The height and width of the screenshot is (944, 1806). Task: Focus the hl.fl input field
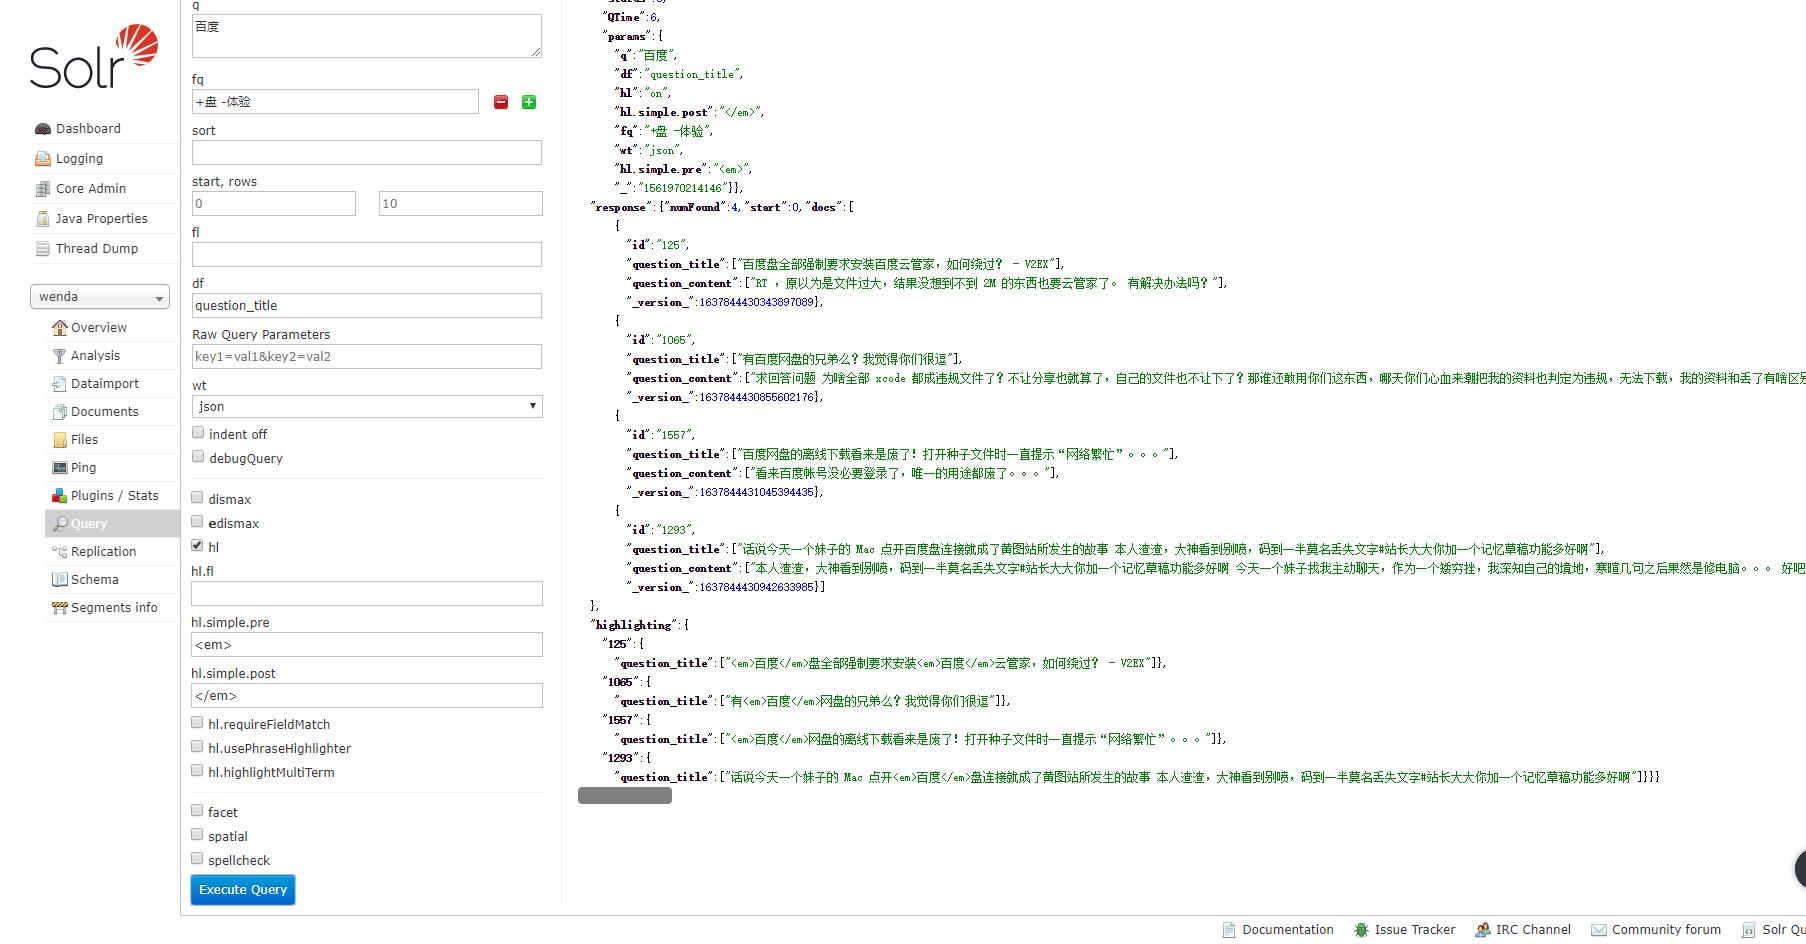(x=367, y=594)
